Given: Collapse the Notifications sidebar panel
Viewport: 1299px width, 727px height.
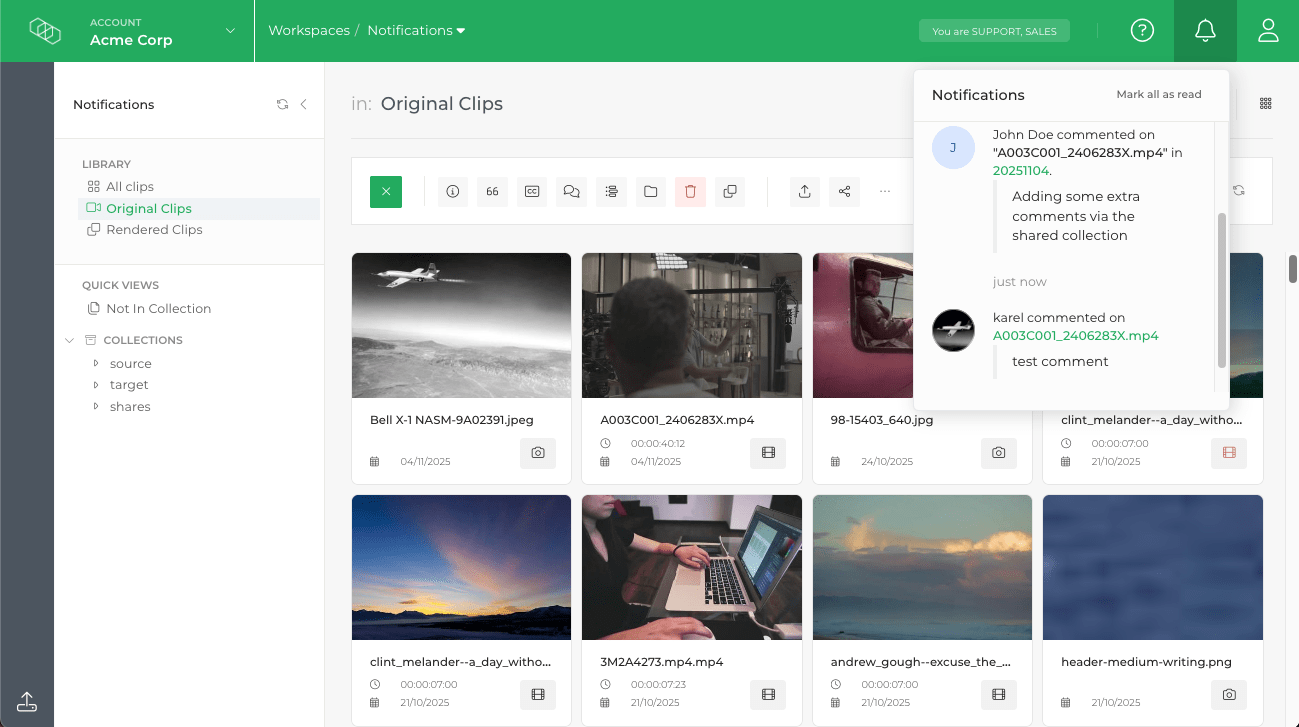Looking at the screenshot, I should (x=304, y=104).
